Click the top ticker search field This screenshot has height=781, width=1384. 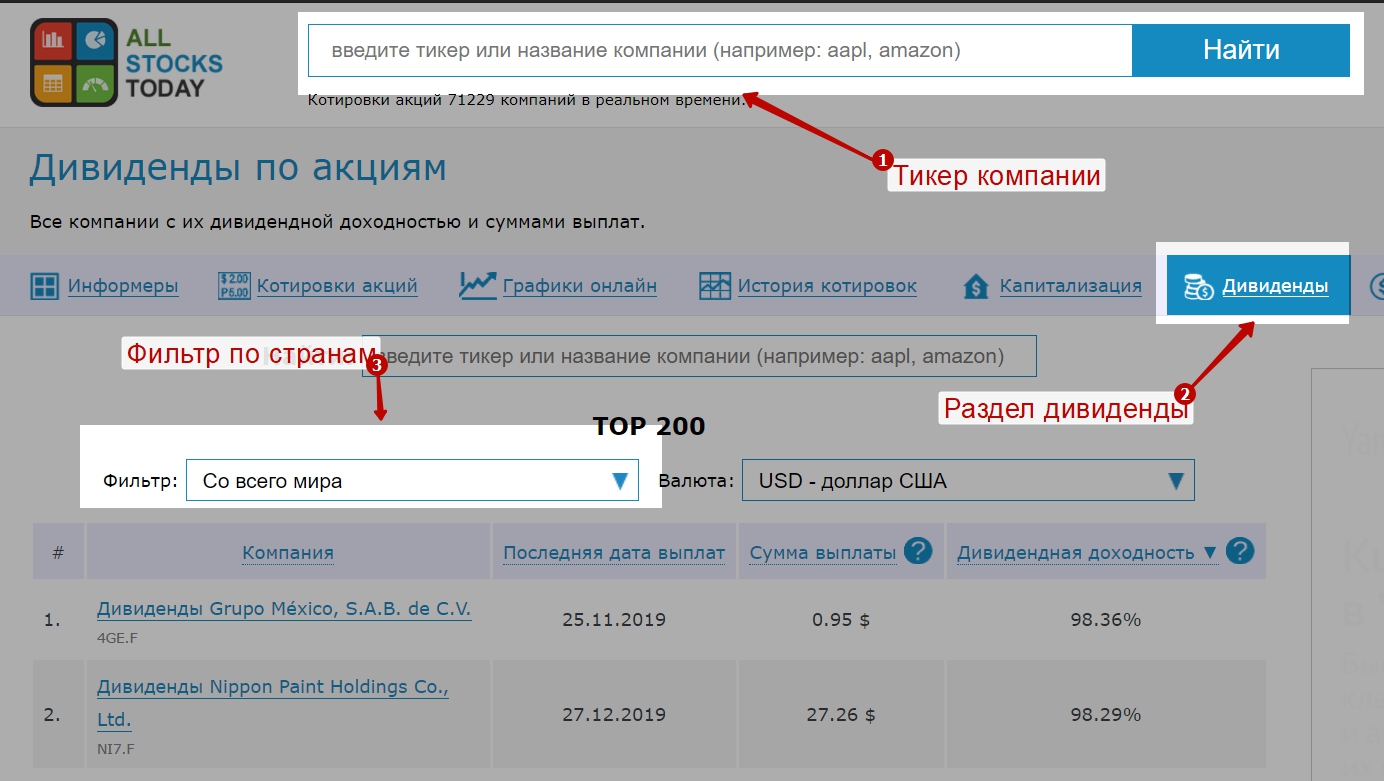point(720,51)
